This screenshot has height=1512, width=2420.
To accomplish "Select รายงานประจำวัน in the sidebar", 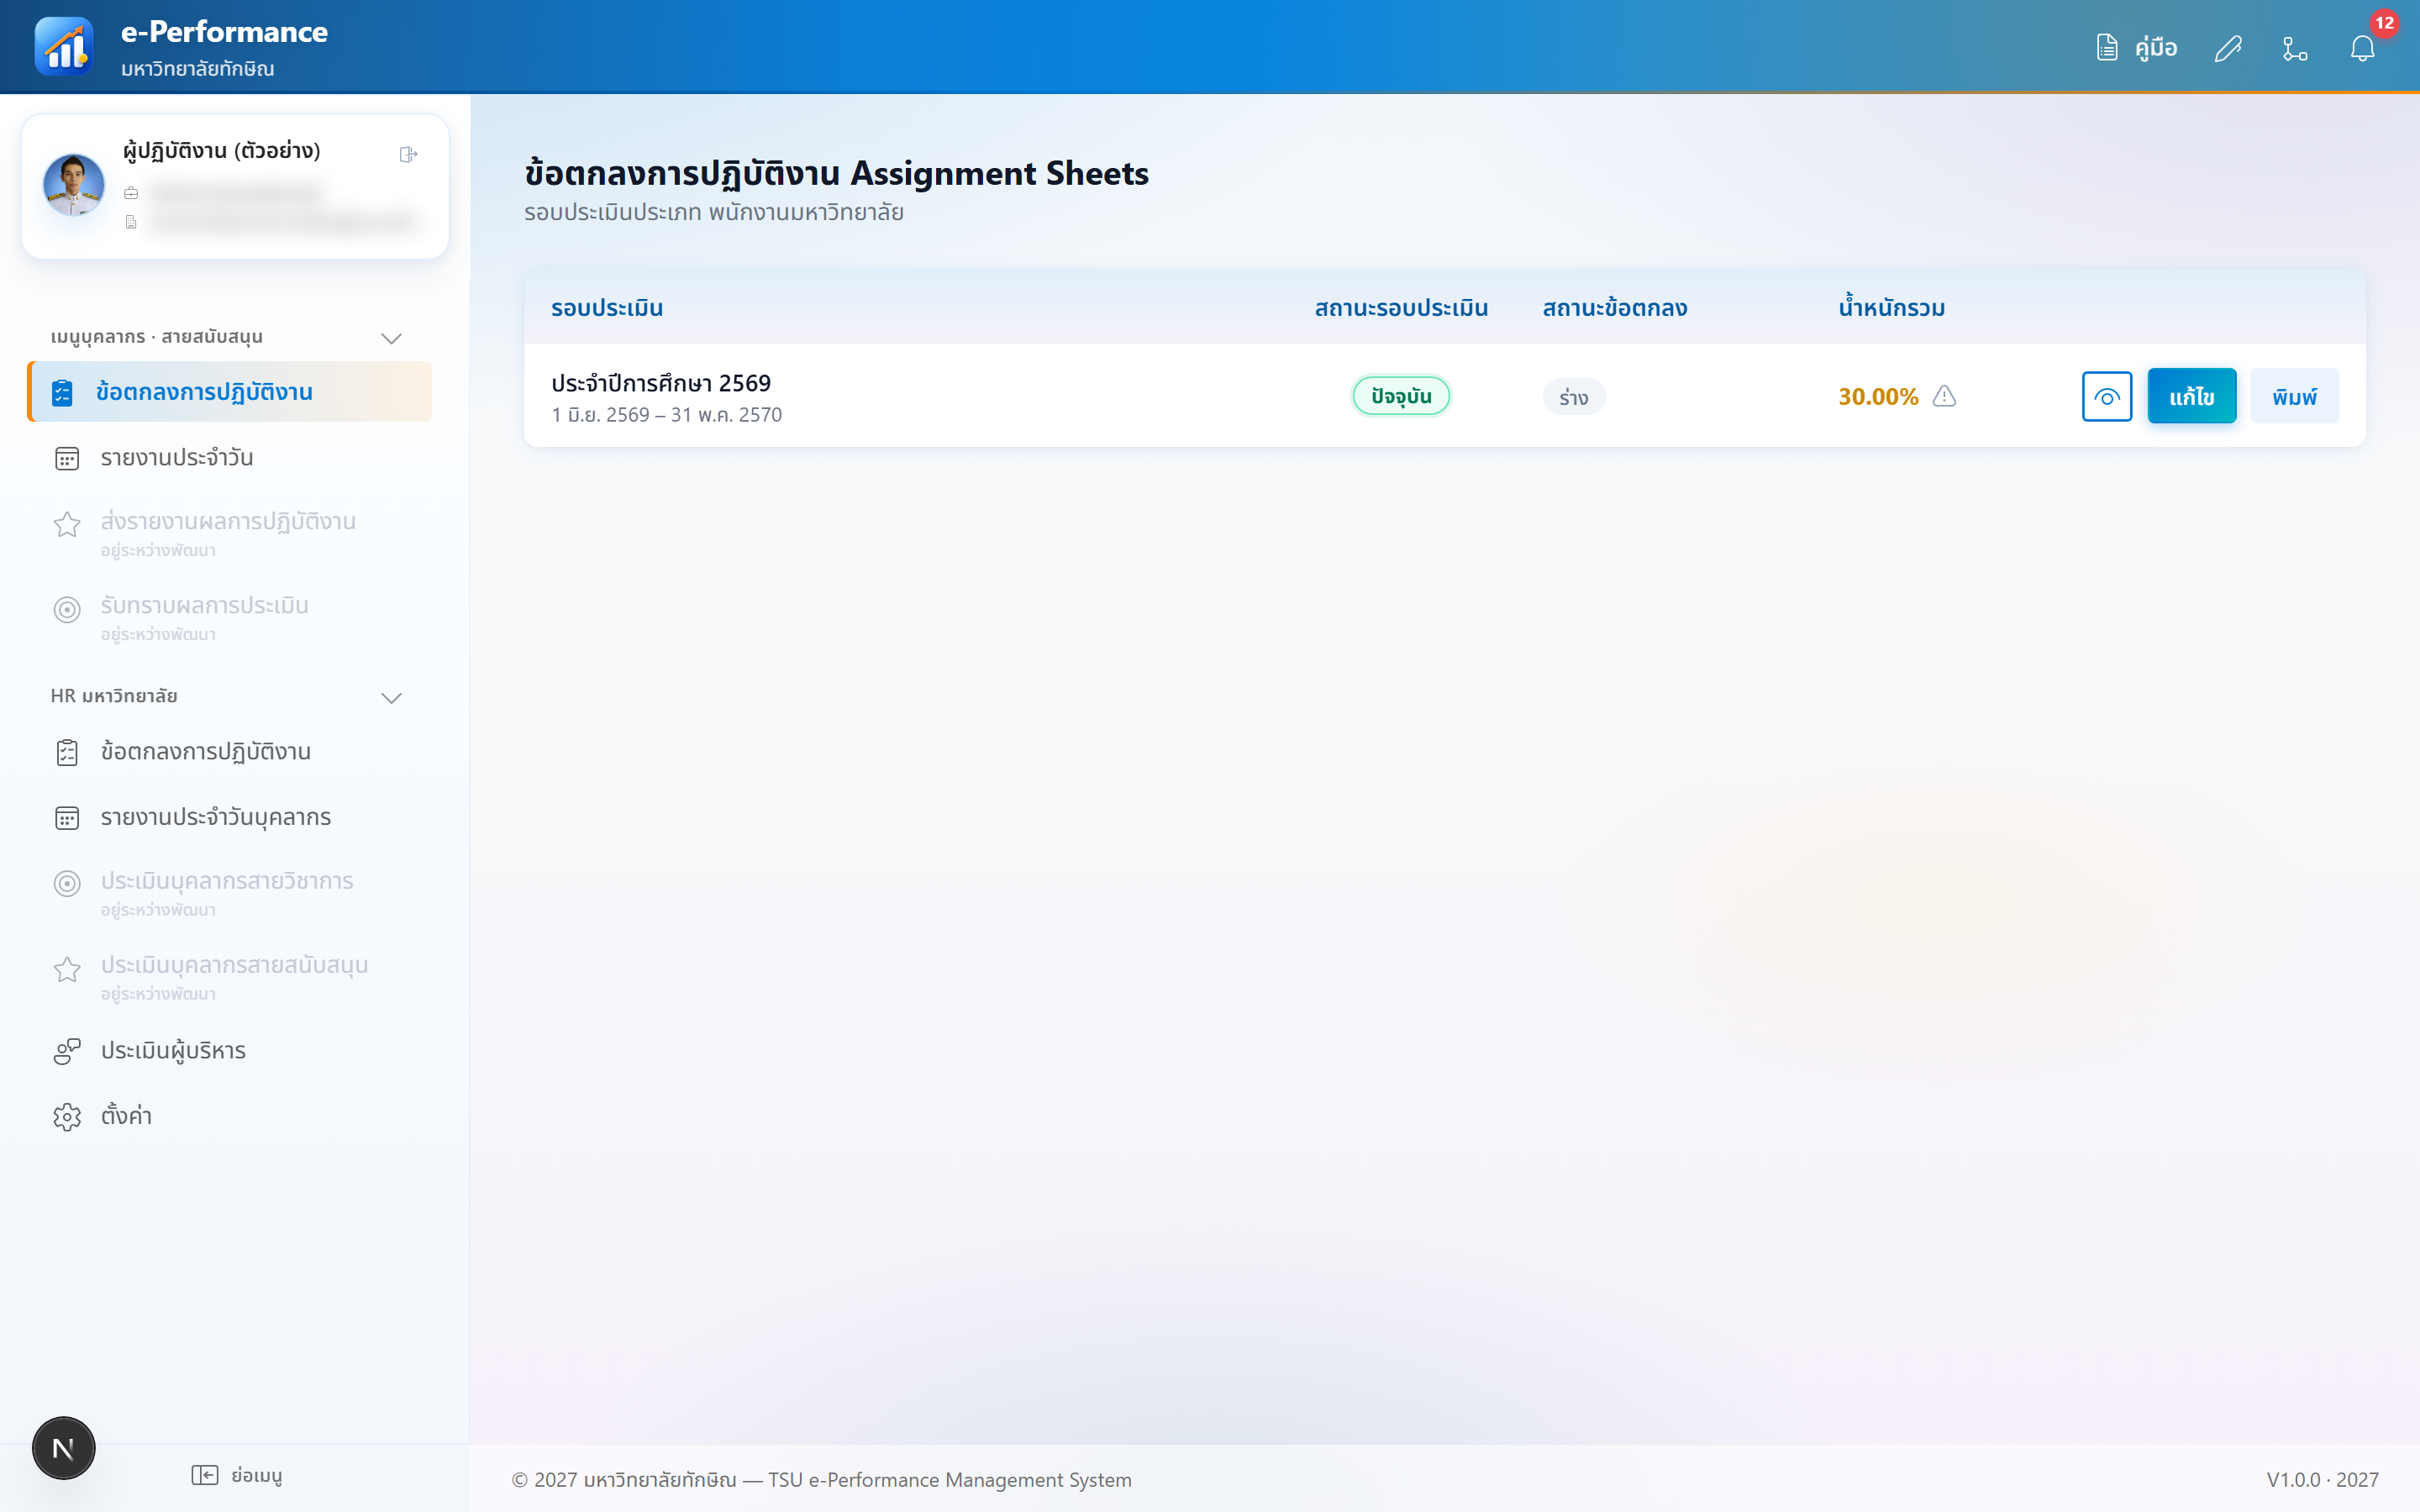I will [229, 457].
